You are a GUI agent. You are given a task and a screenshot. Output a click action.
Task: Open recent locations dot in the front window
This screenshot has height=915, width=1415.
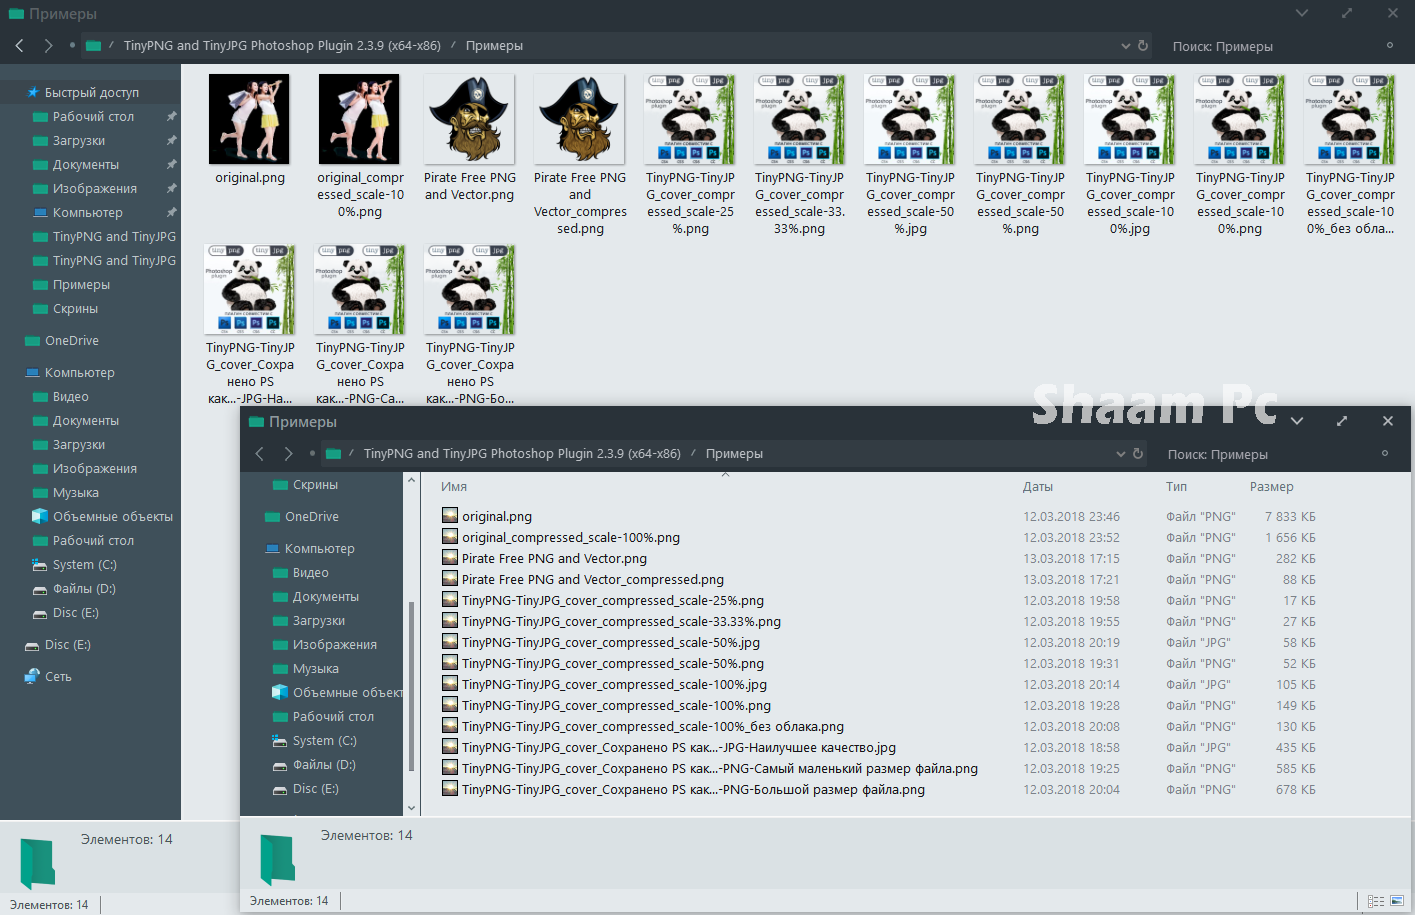pos(313,454)
